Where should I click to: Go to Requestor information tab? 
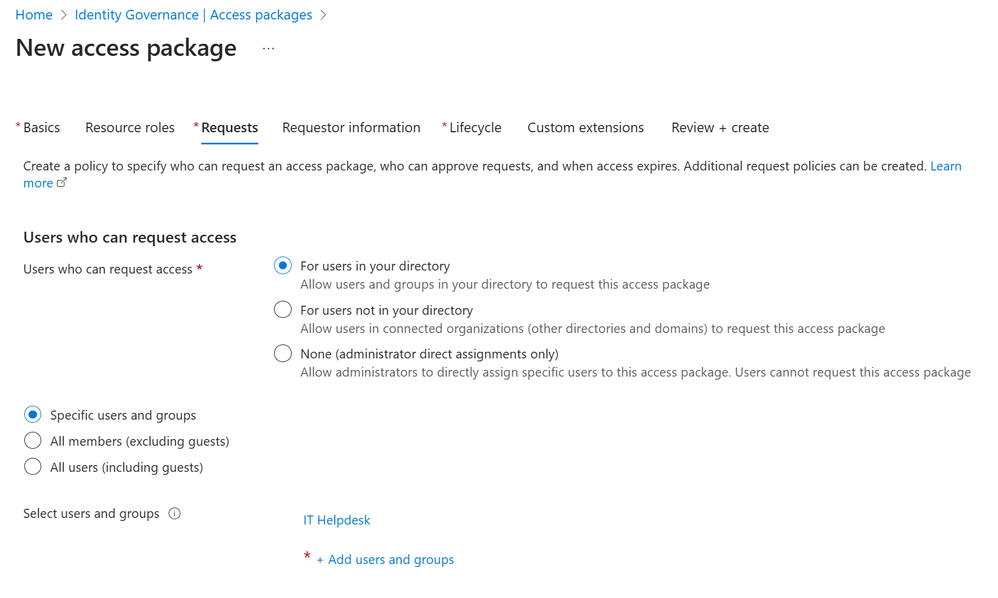tap(351, 128)
